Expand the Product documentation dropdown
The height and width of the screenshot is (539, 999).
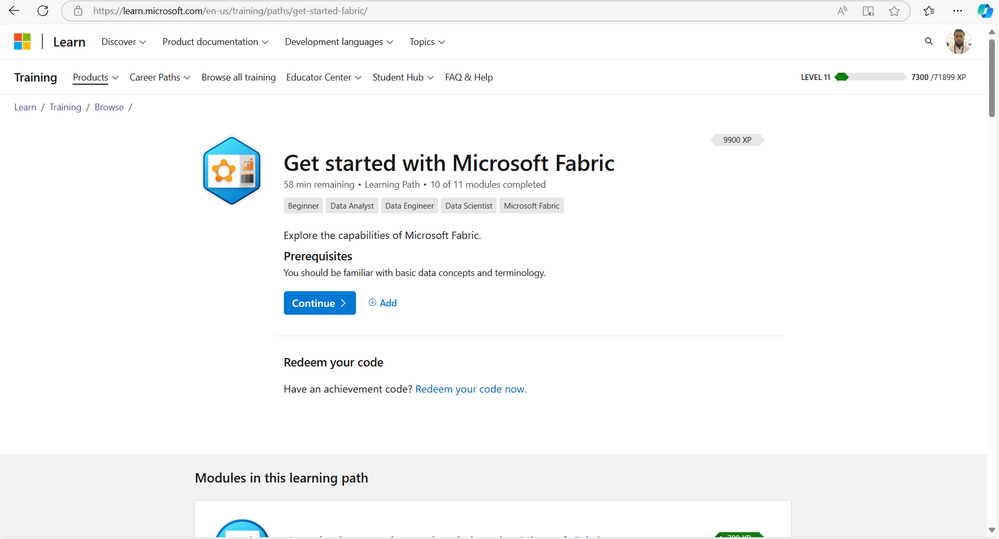pyautogui.click(x=215, y=42)
